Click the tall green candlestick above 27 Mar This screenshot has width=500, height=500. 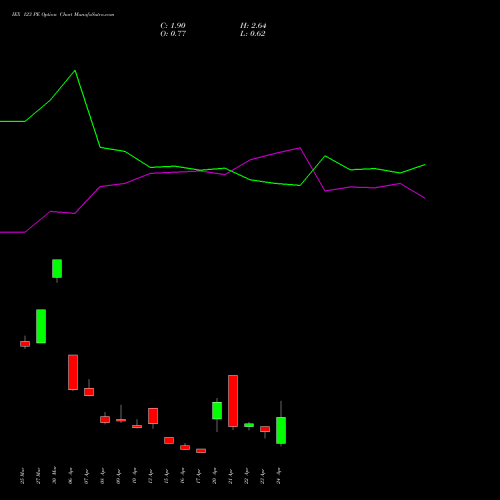click(x=41, y=326)
